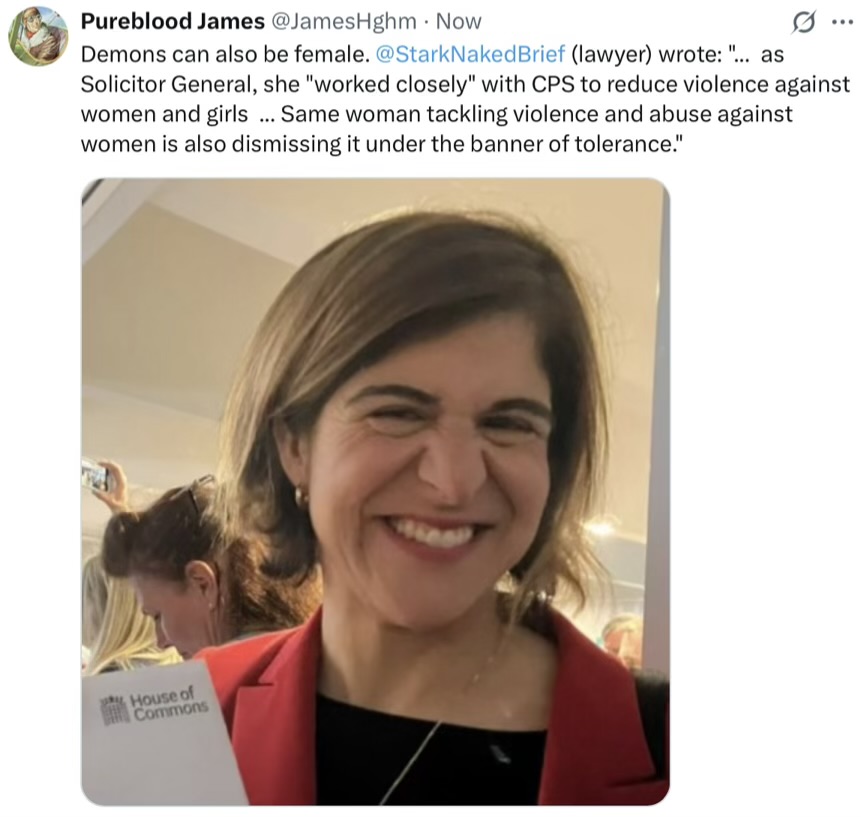Screen dimensions: 861x817
Task: Open the three-dot more options menu
Action: pyautogui.click(x=842, y=23)
